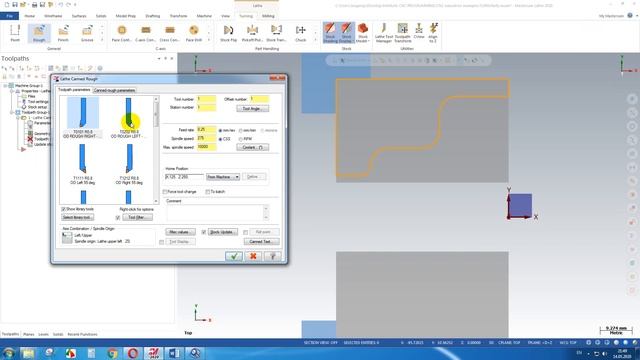Click the tool list vertical scrollbar
The width and height of the screenshot is (640, 360).
156,150
